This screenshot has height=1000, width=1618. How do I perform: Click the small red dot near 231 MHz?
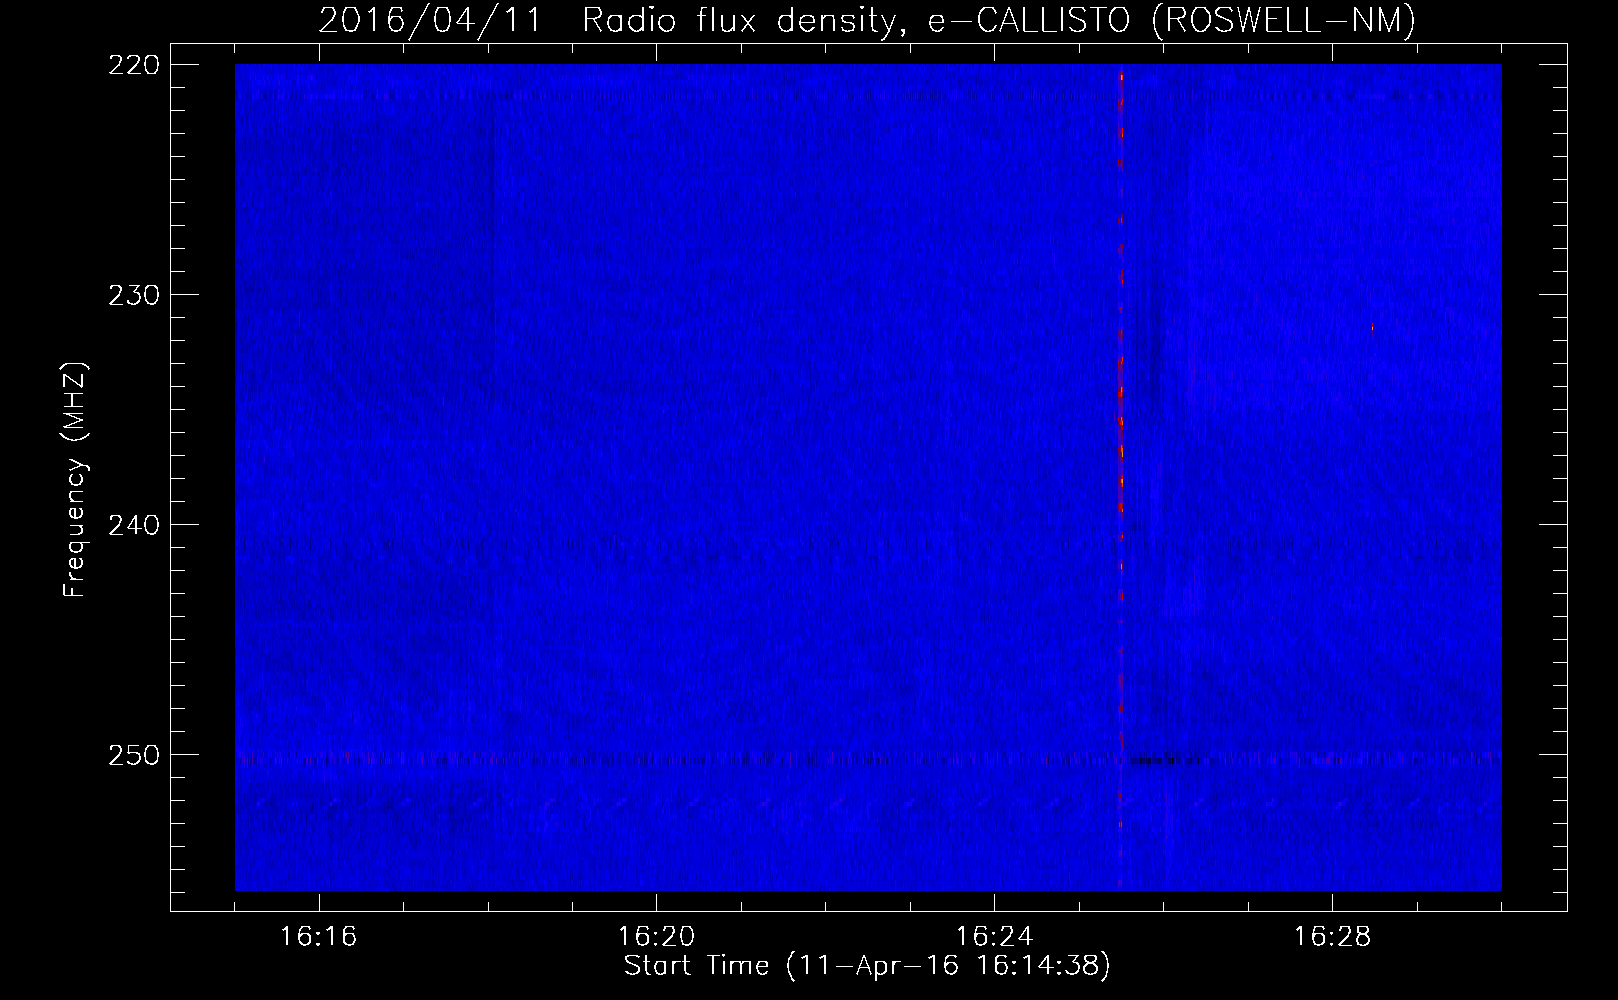pos(1372,327)
